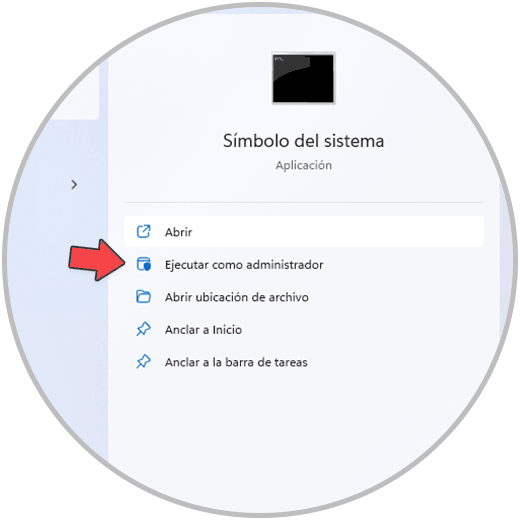Image resolution: width=520 pixels, height=520 pixels.
Task: Select Anclar a Inicio option
Action: 203,330
